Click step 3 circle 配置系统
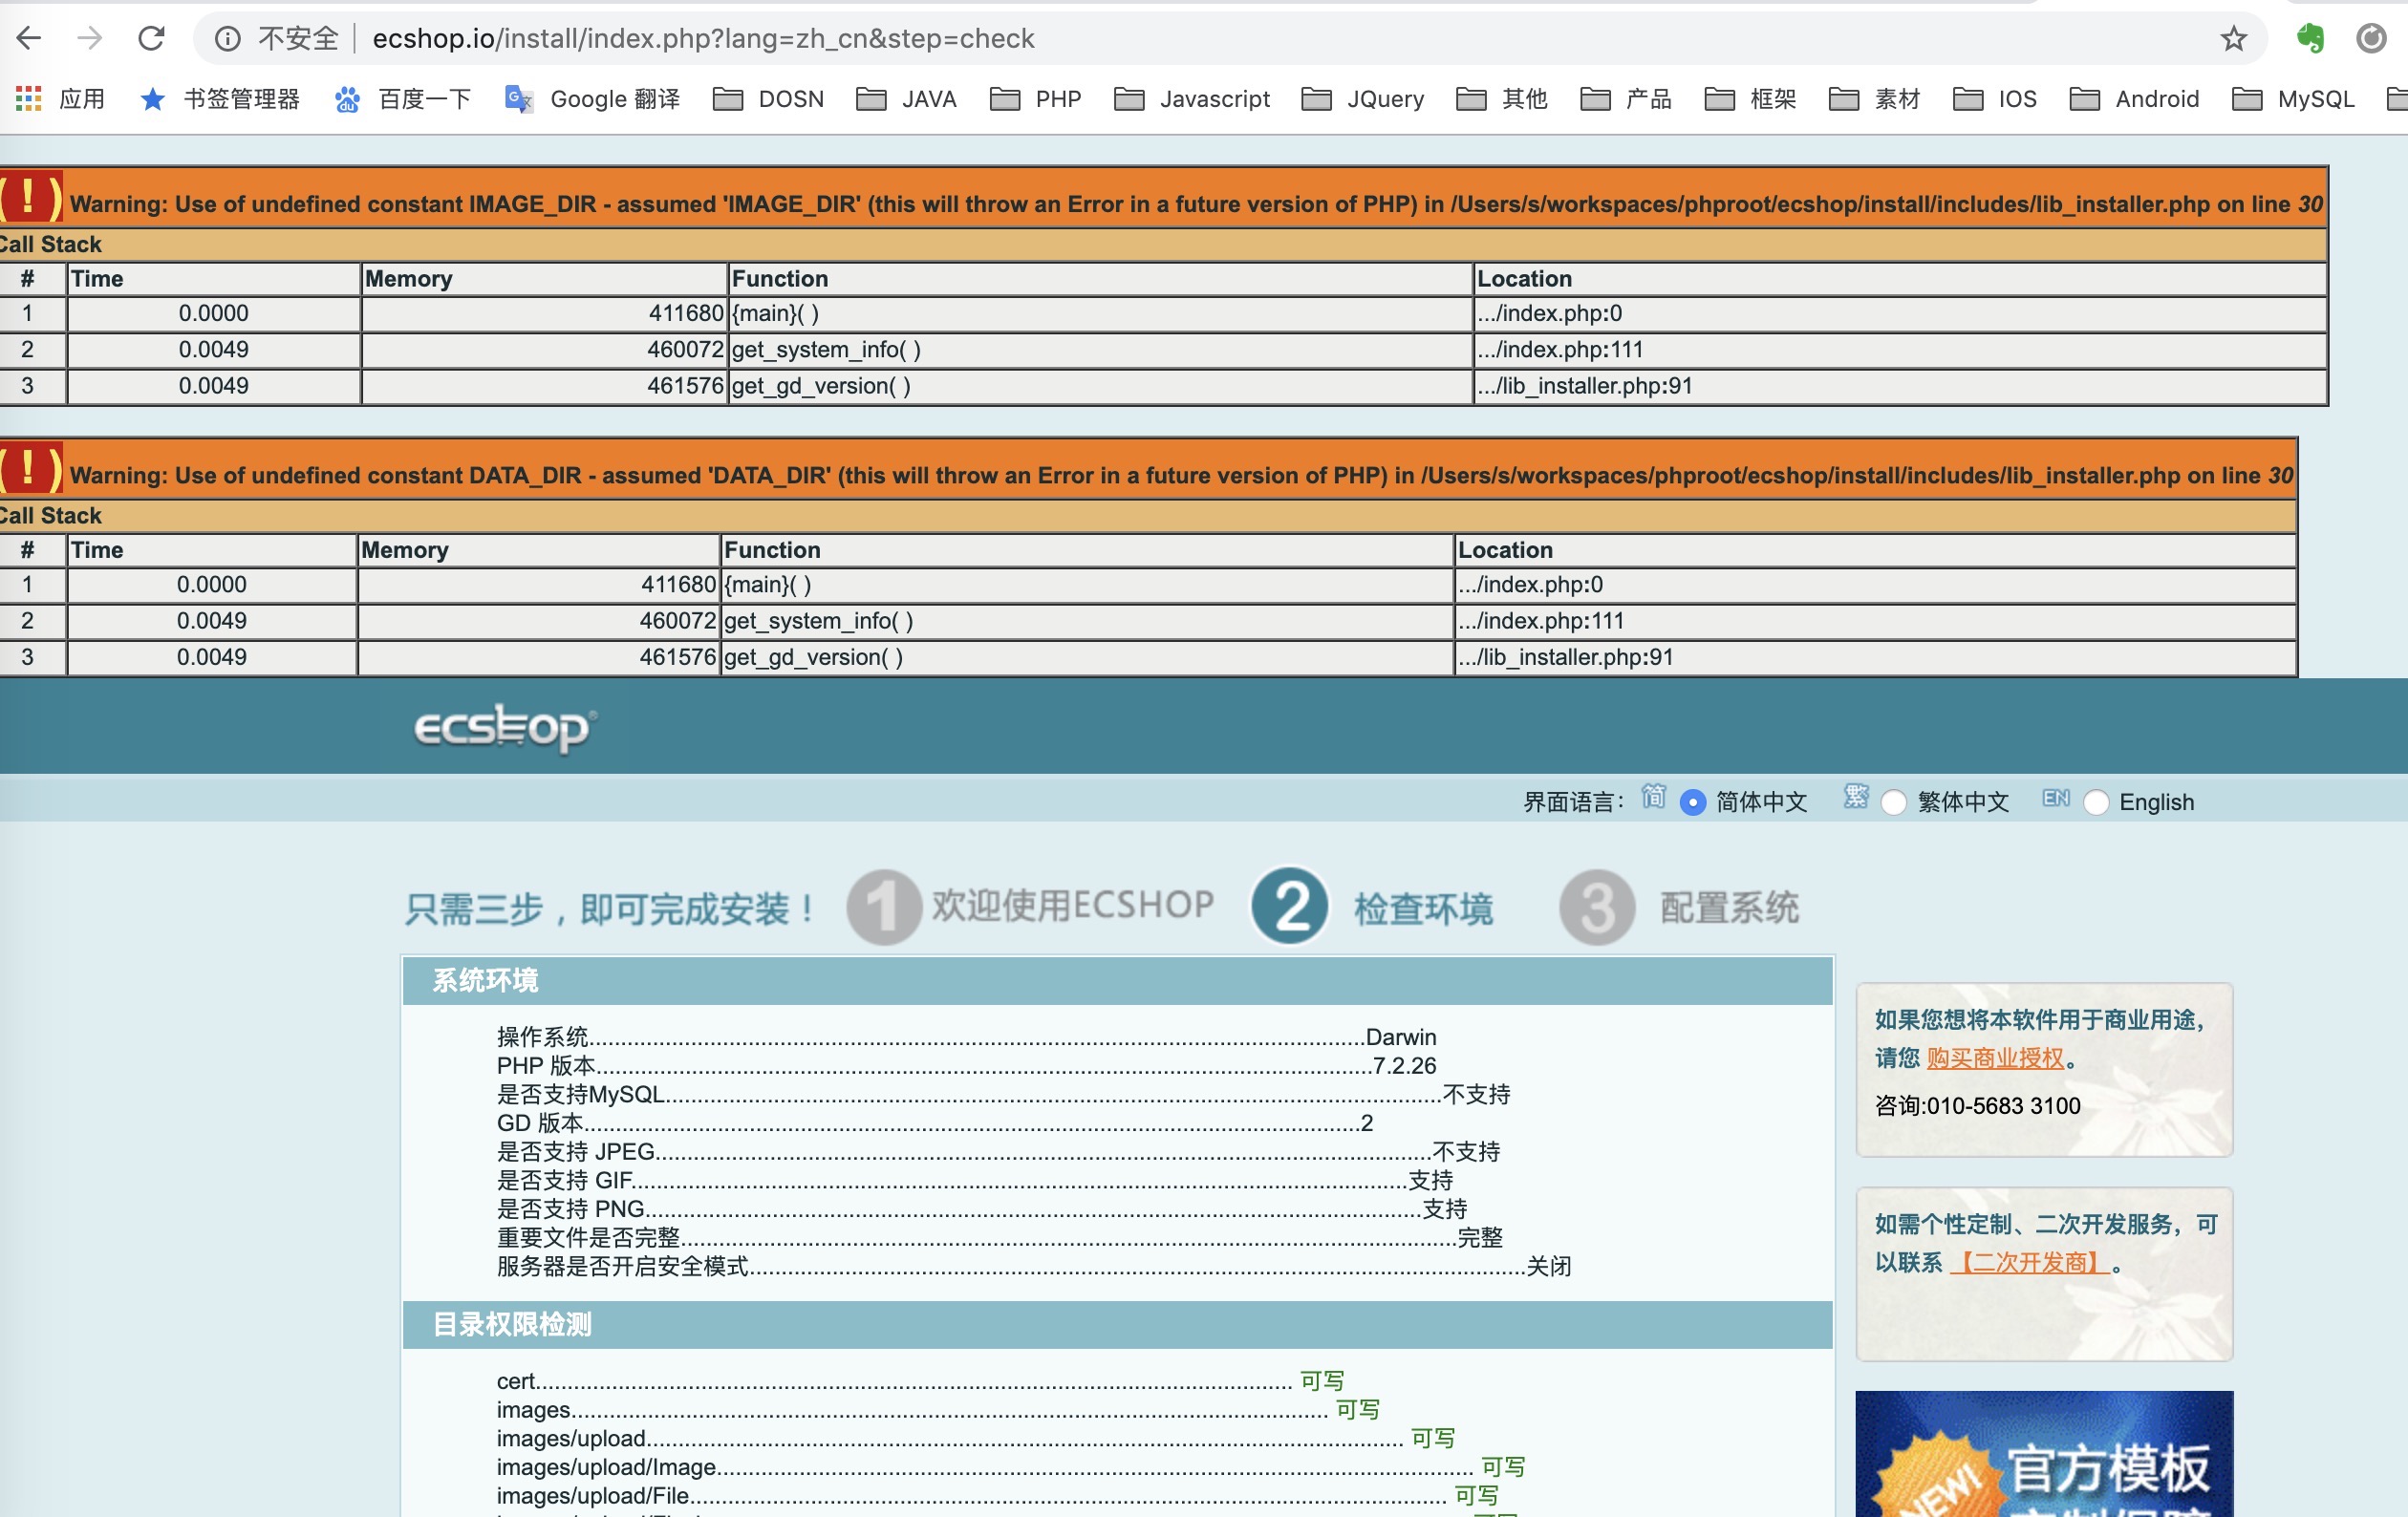 click(x=1597, y=907)
